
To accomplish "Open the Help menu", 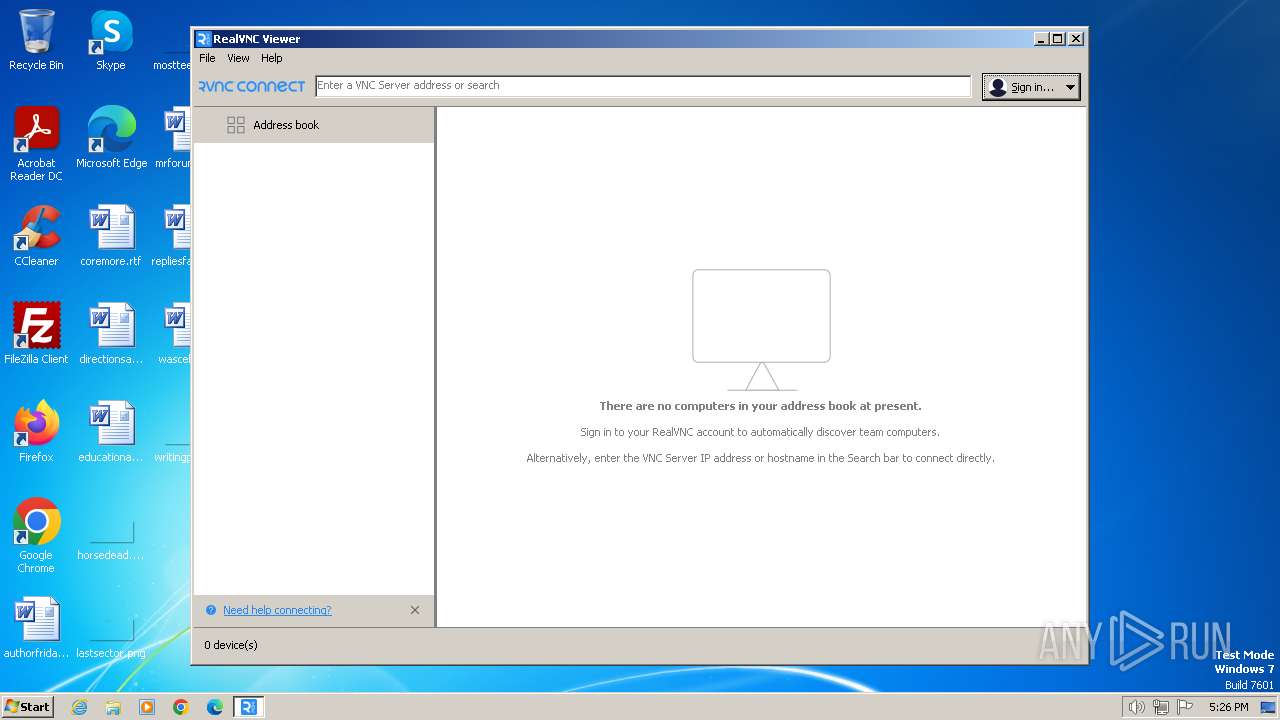I will tap(272, 58).
